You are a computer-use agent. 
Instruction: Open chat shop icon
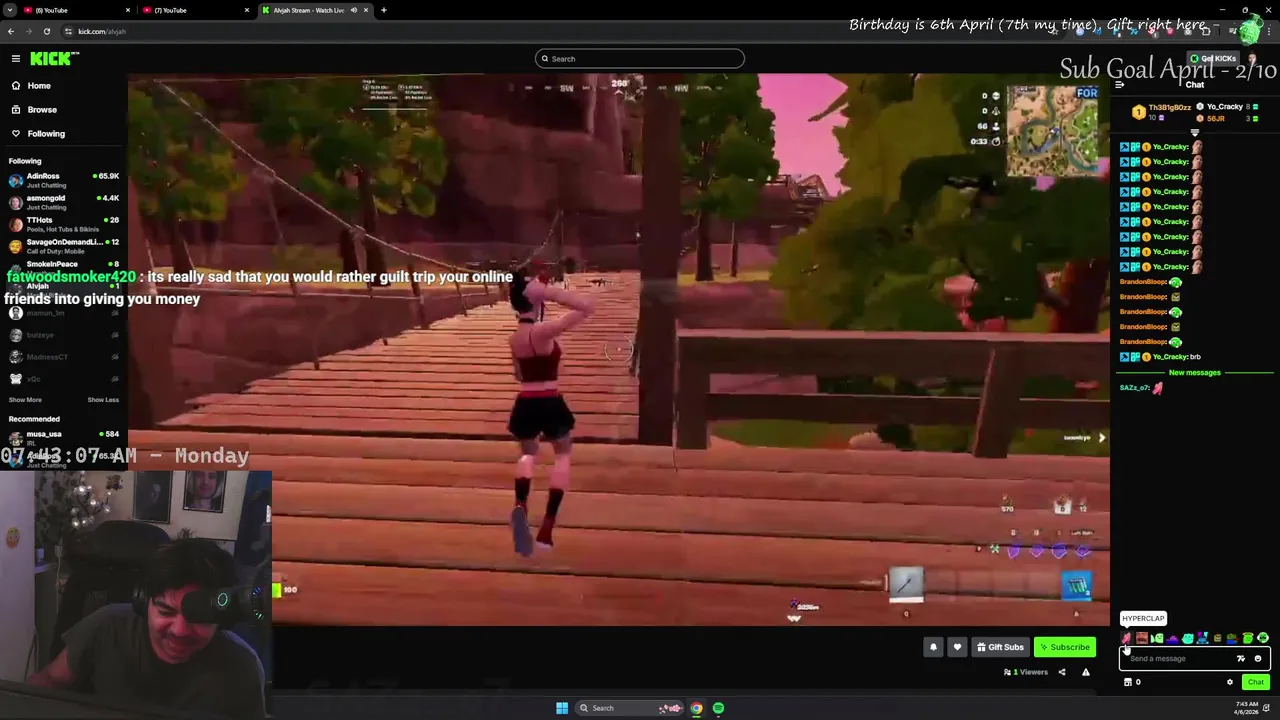[1128, 682]
